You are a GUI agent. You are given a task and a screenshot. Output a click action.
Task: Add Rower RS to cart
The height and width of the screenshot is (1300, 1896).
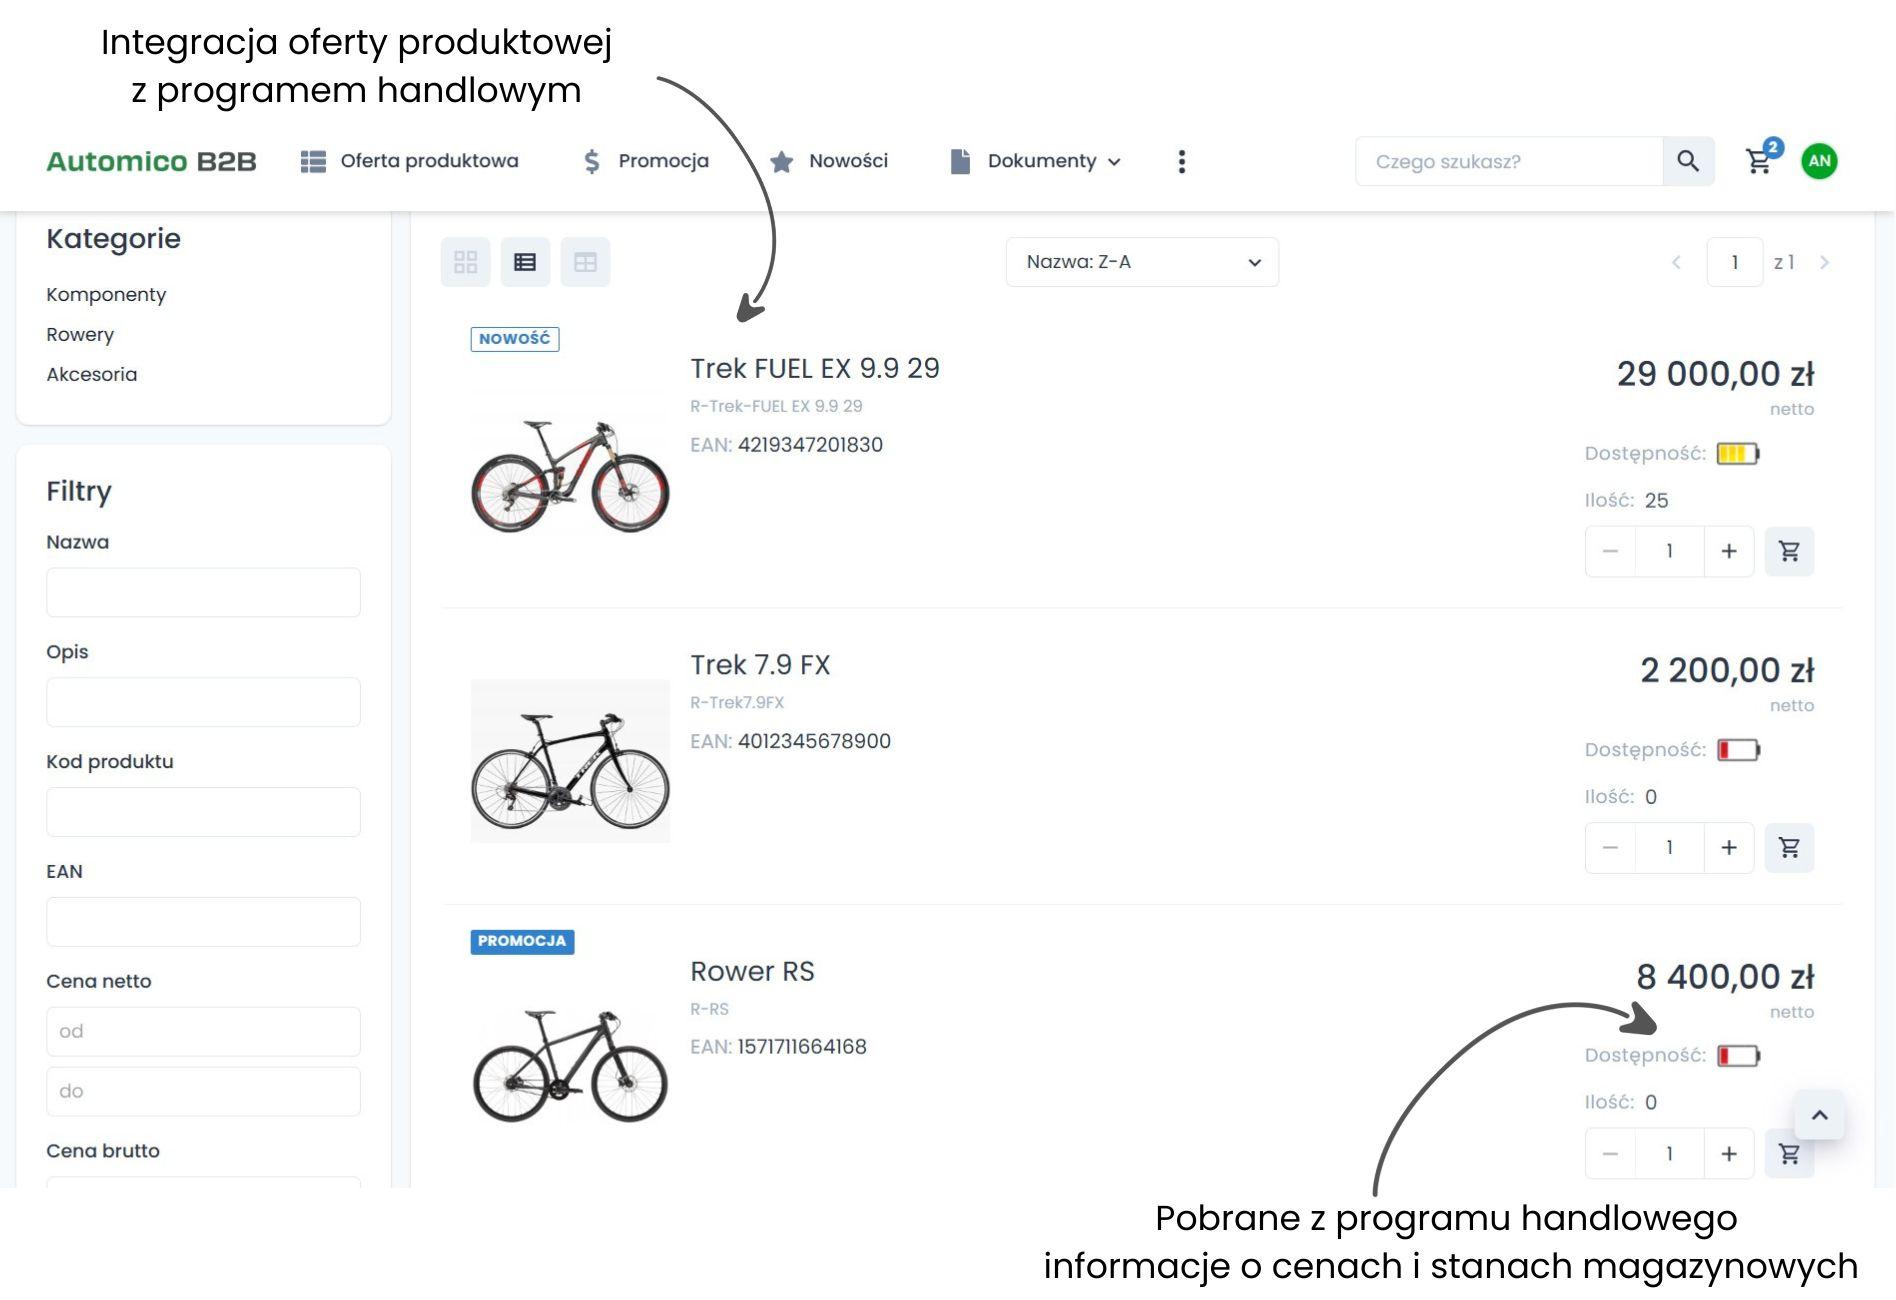[x=1789, y=1154]
